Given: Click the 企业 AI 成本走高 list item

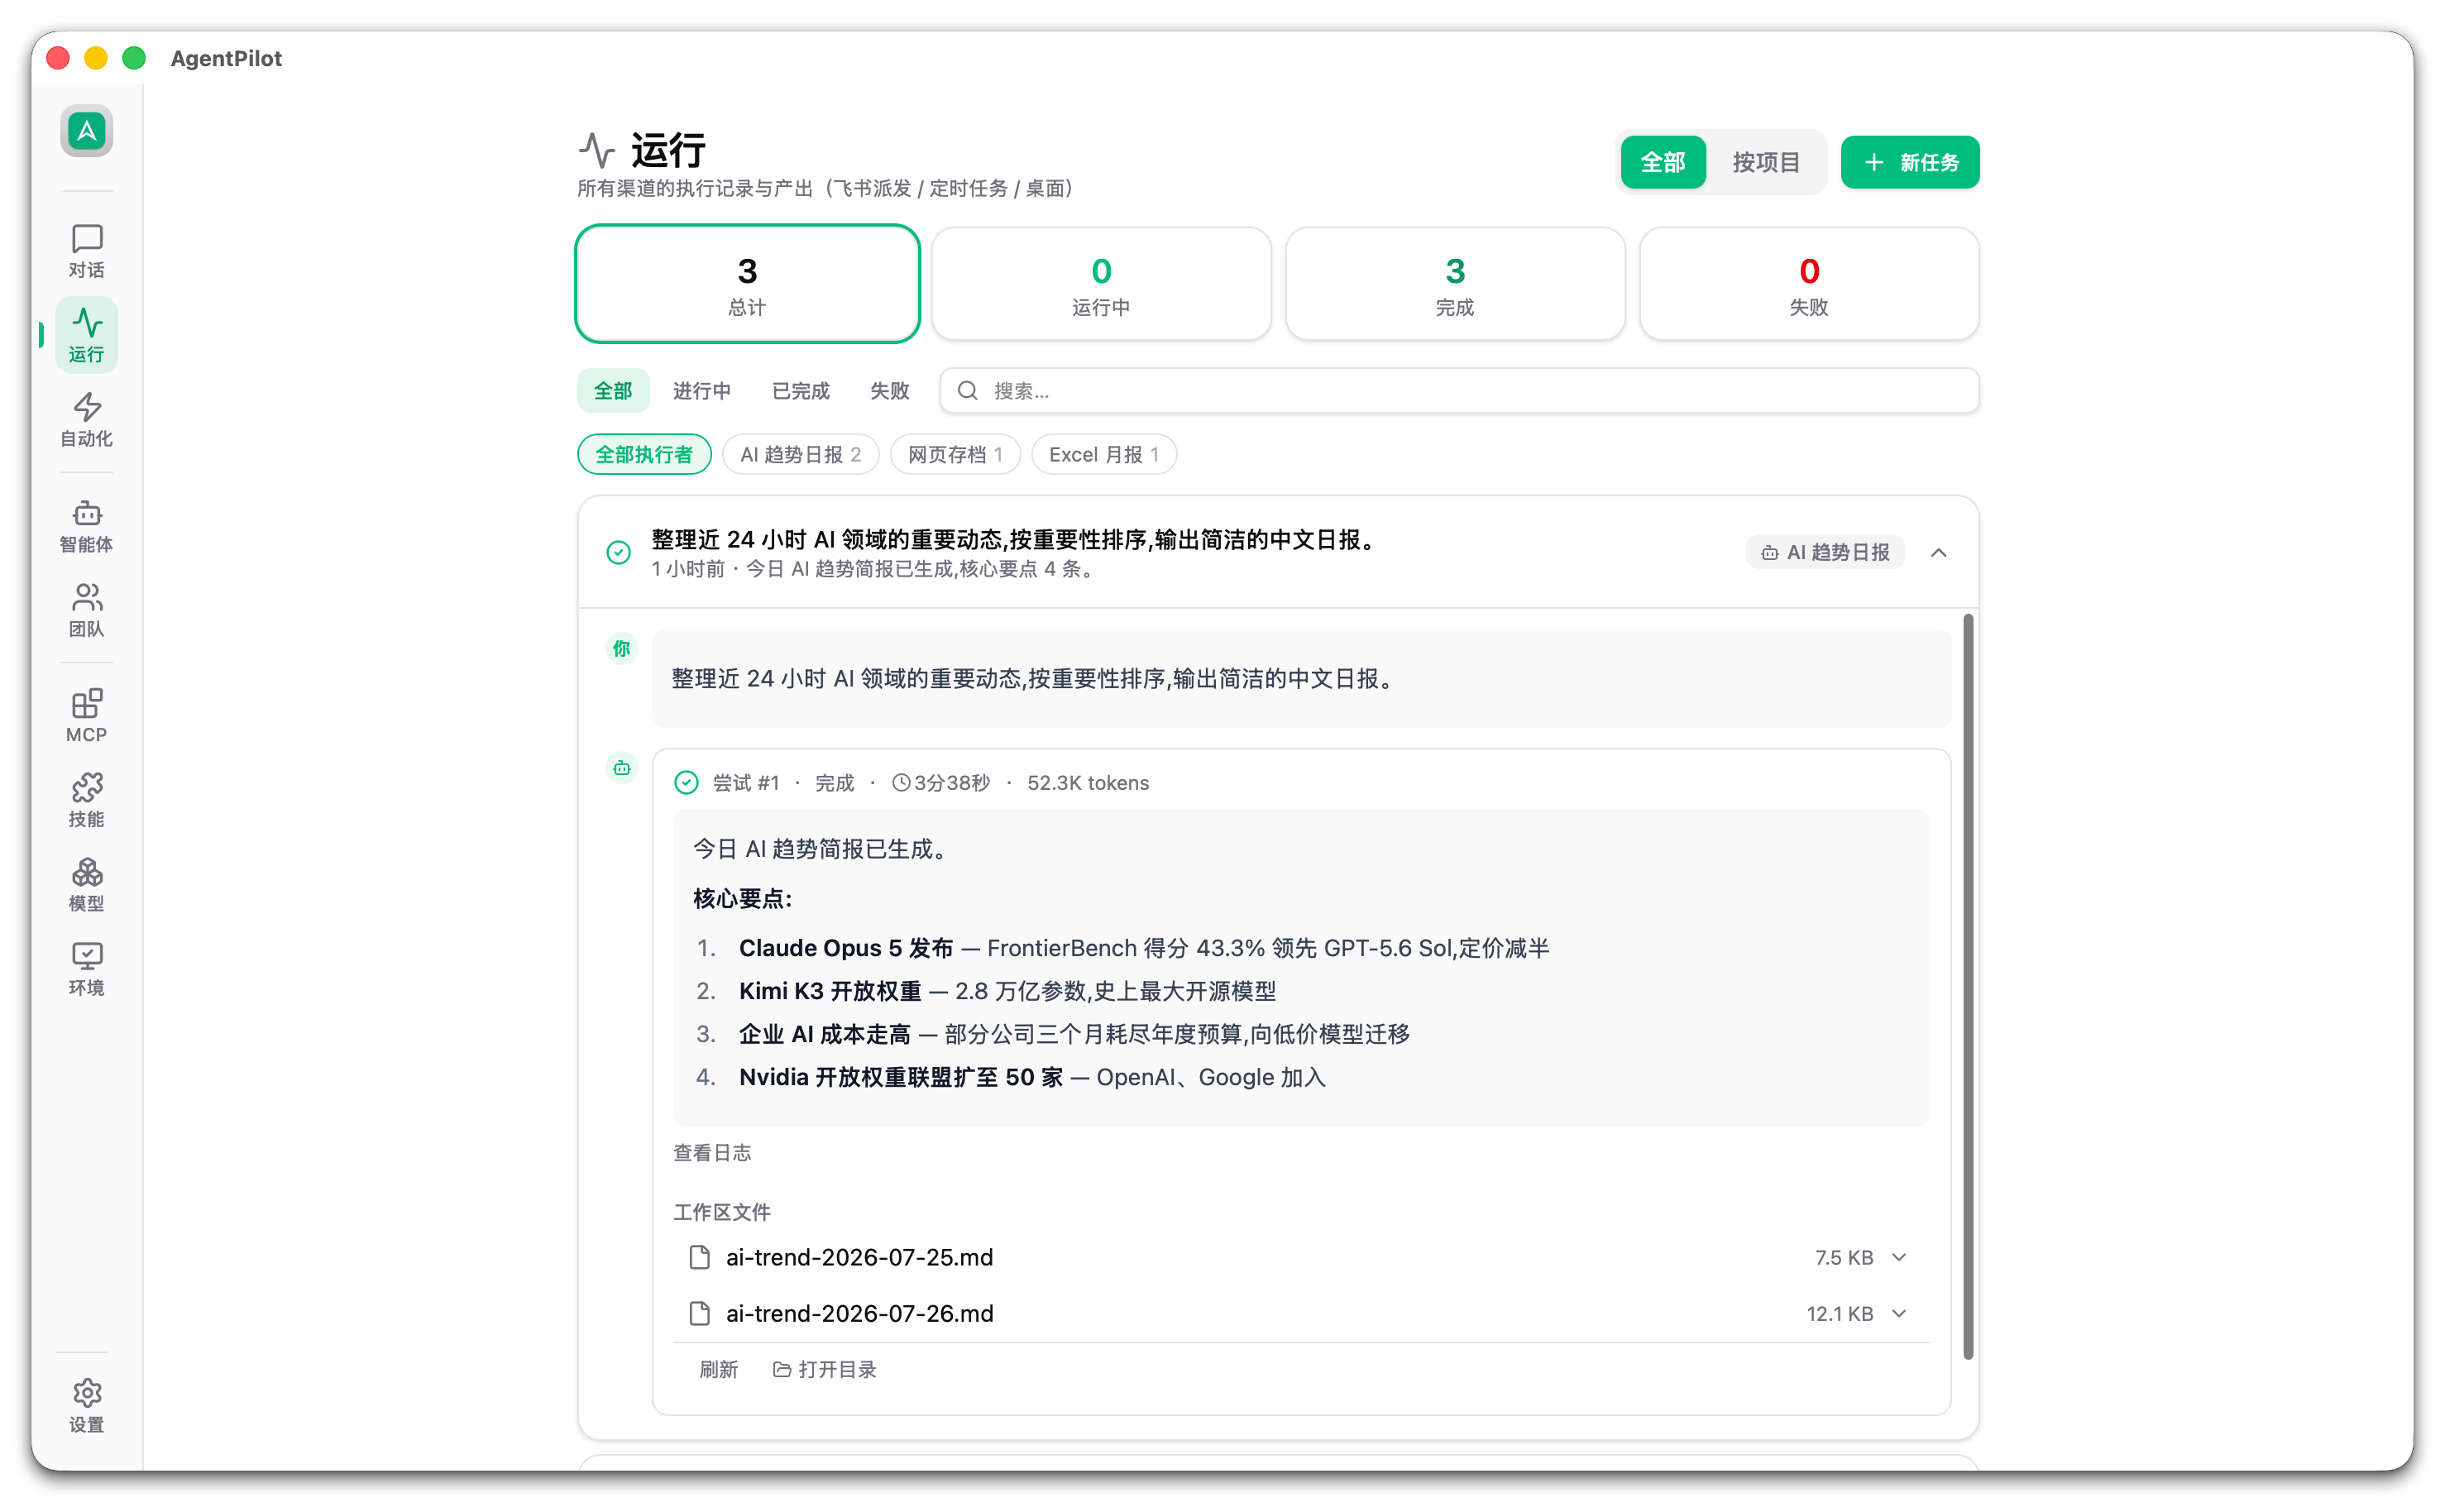Looking at the screenshot, I should tap(1074, 1034).
